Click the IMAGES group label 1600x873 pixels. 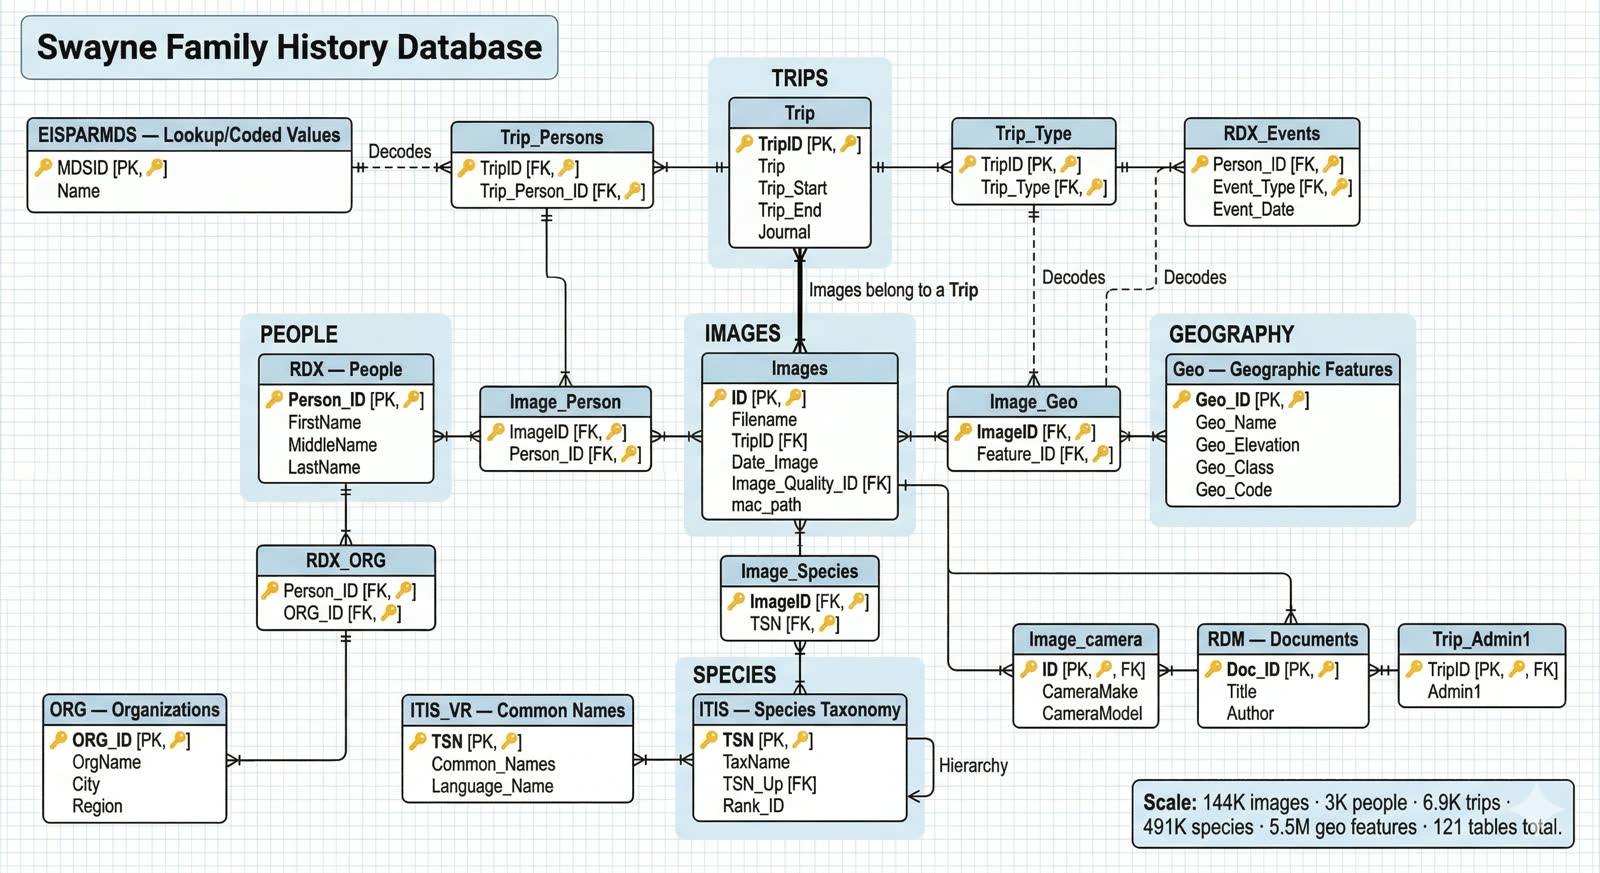[742, 333]
